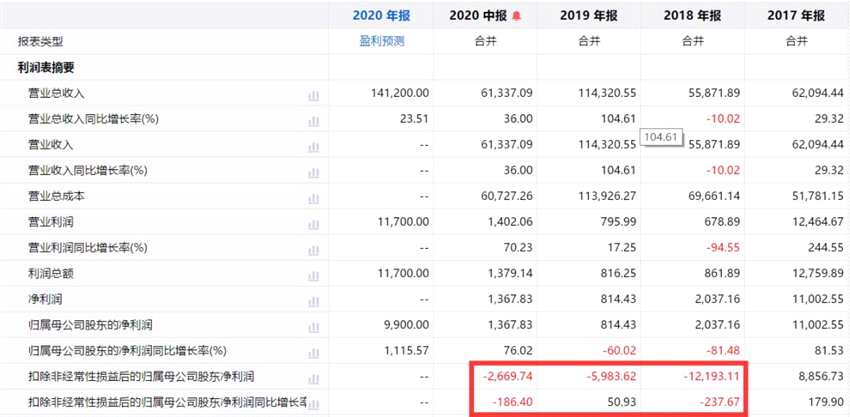Open chart icon beside 营业总收入同比增长率(%)

click(x=313, y=120)
